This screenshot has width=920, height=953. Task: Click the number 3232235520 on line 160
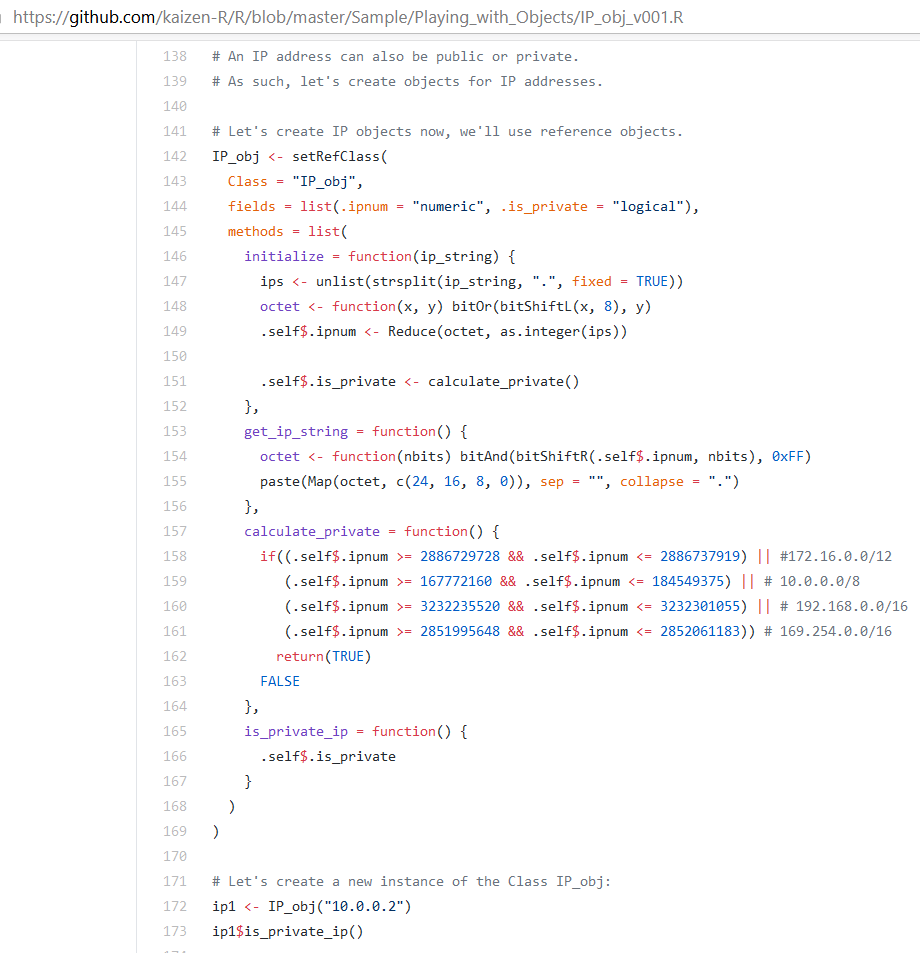[x=460, y=606]
